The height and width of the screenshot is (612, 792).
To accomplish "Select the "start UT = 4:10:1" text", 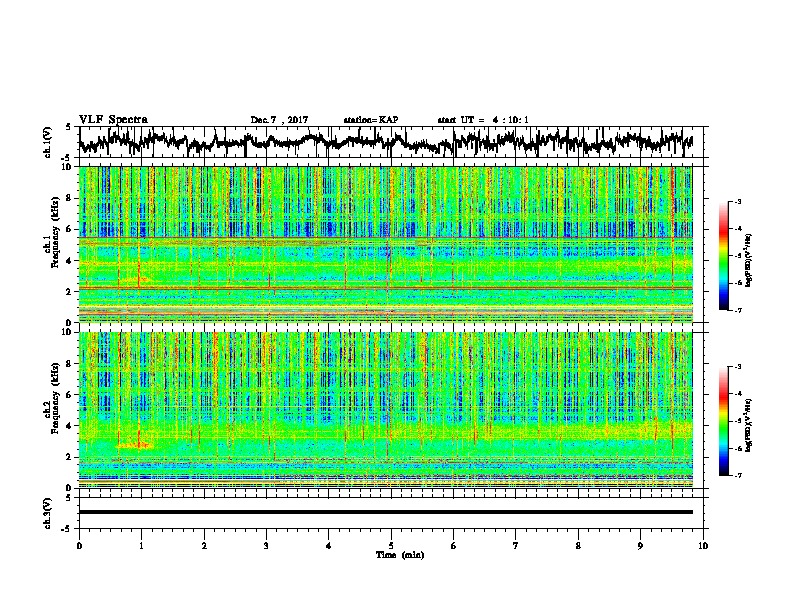I will tap(483, 120).
